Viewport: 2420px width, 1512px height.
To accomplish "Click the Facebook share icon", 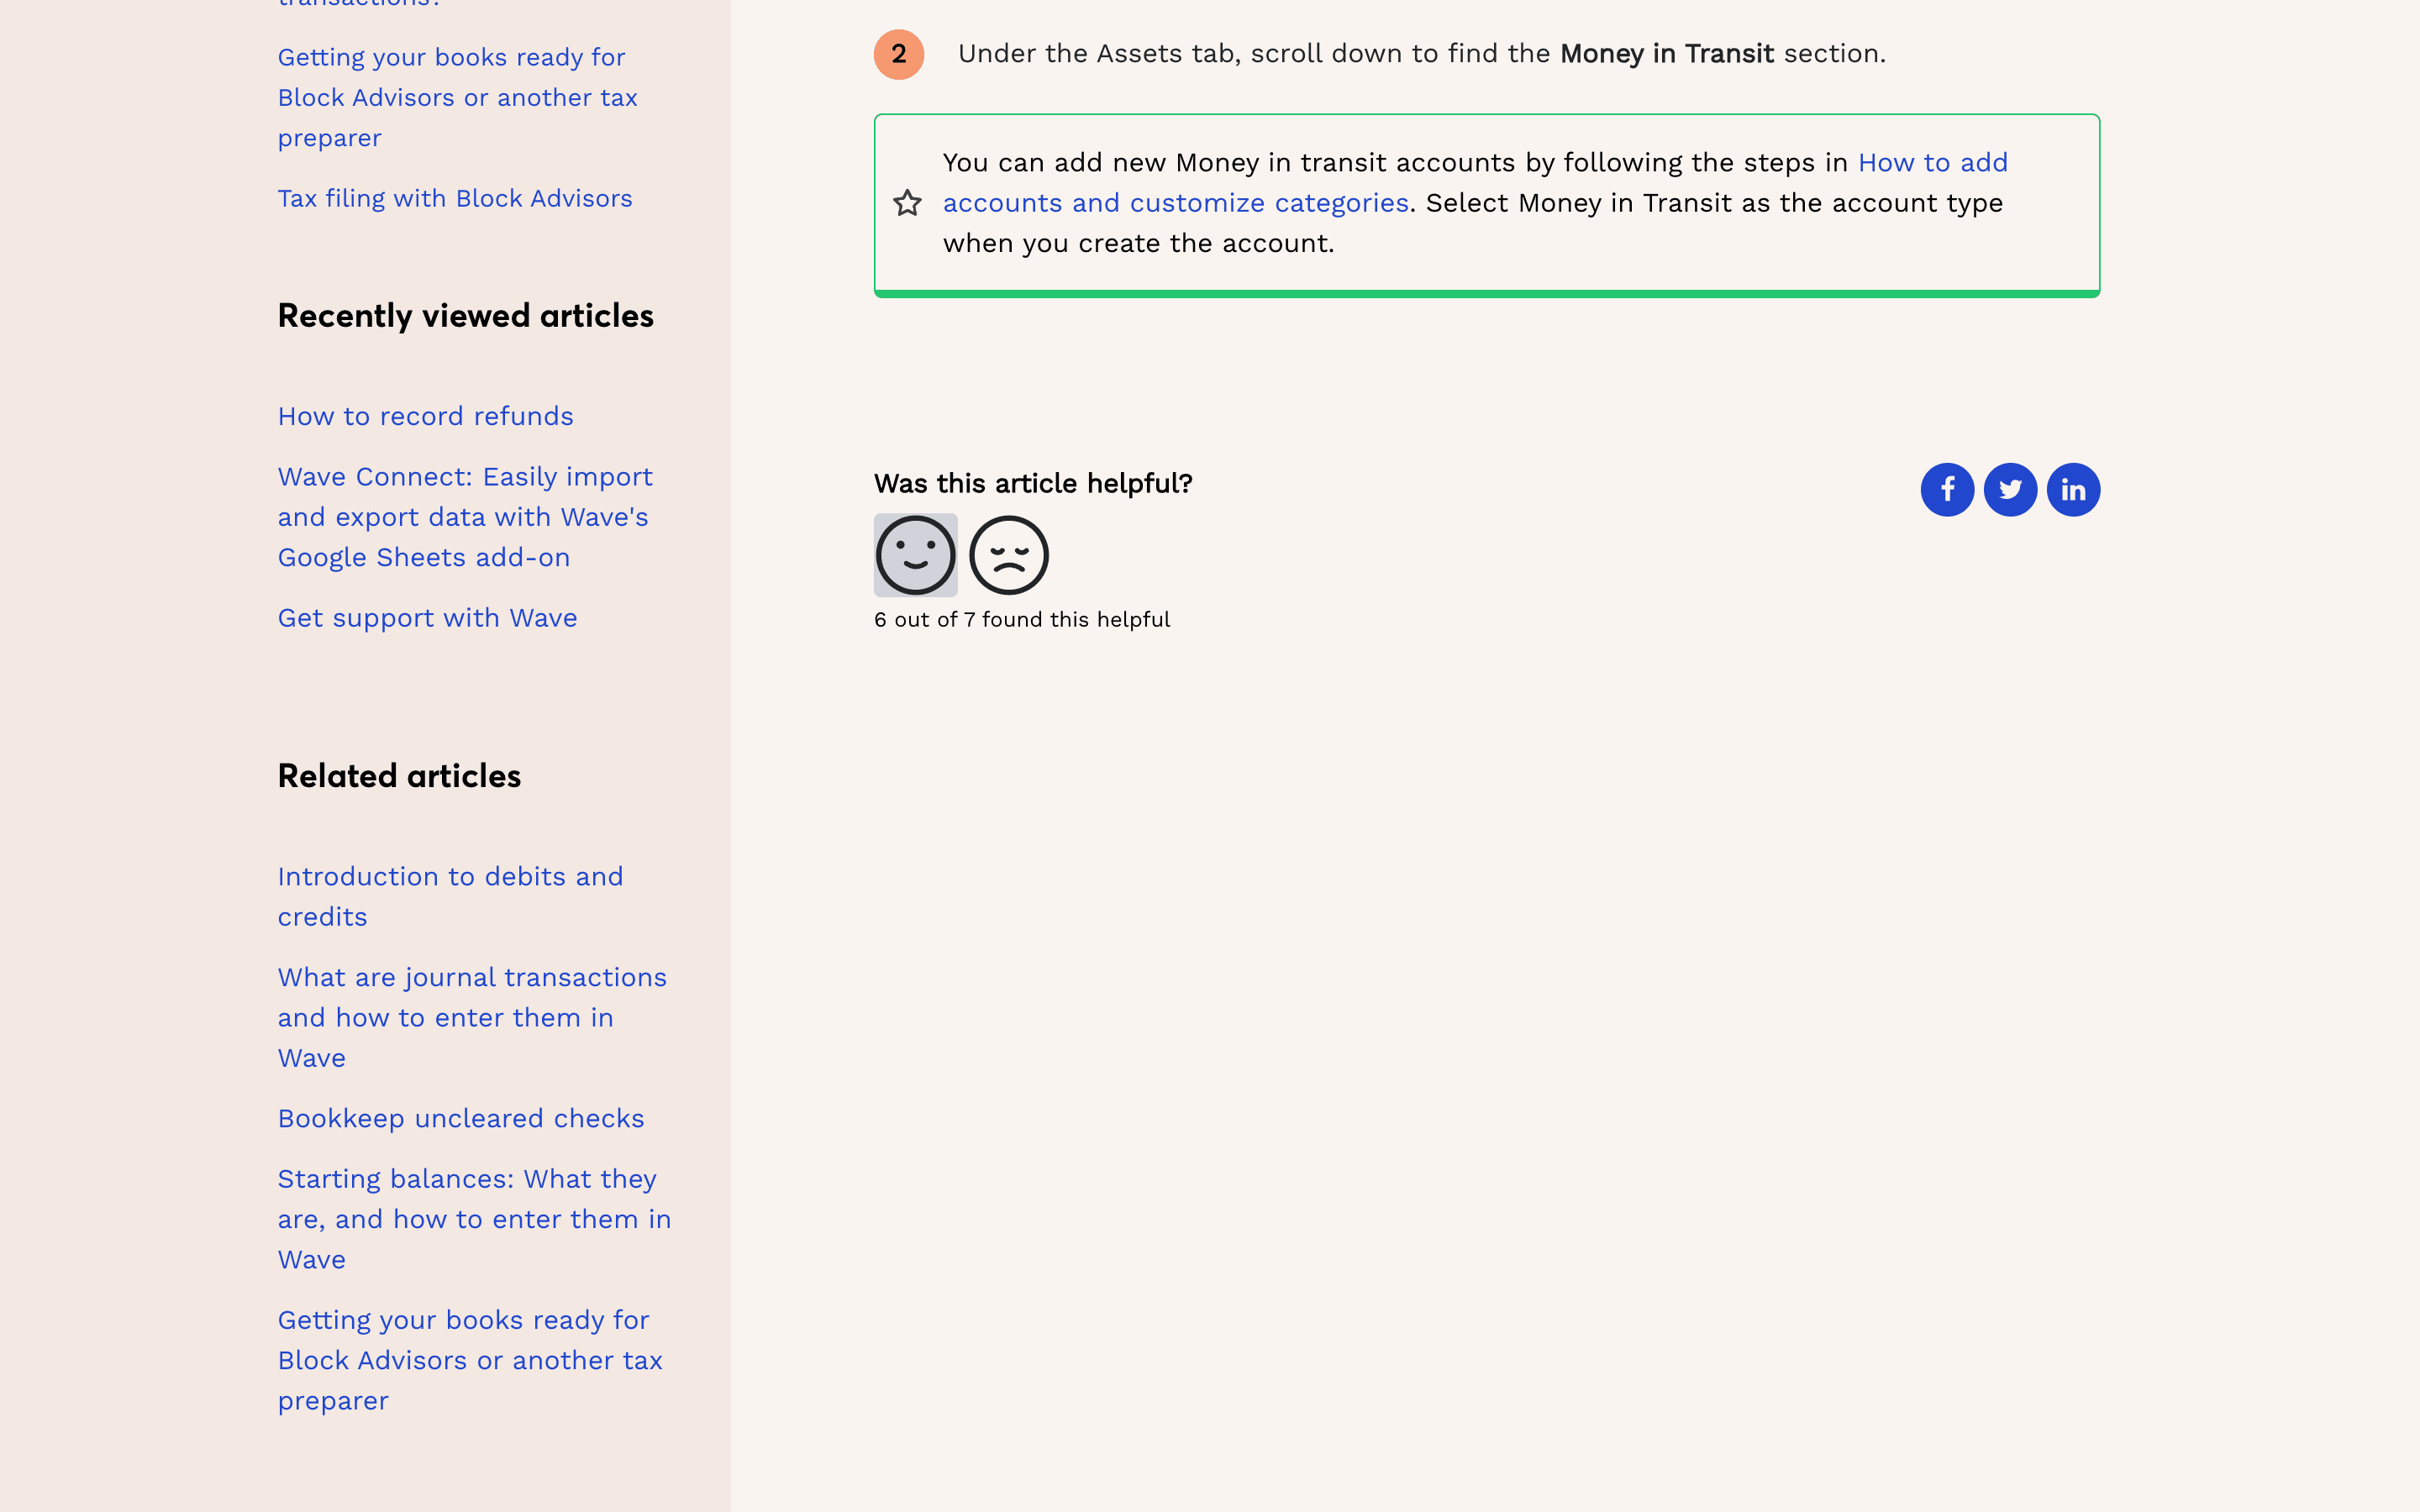I will coord(1946,490).
